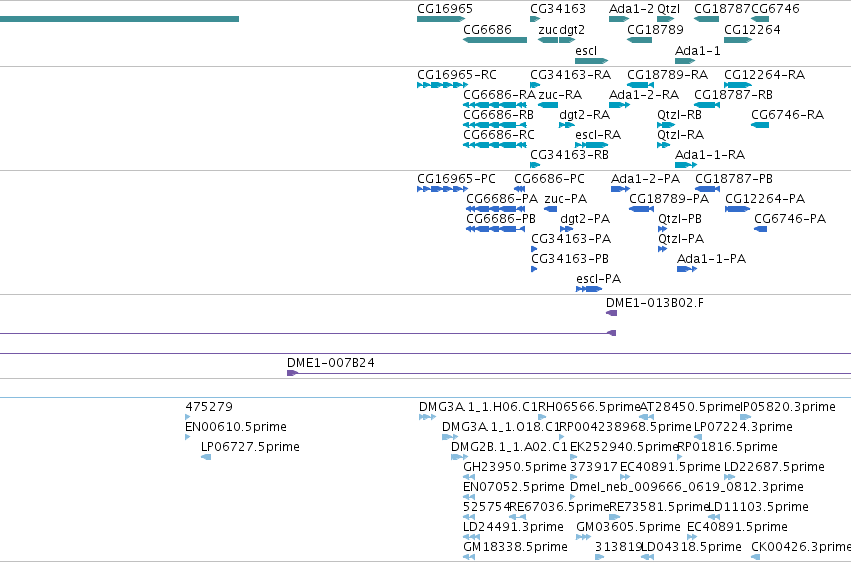Click the CG6746-PA protein label
Screen dimensions: 851x562
[790, 219]
